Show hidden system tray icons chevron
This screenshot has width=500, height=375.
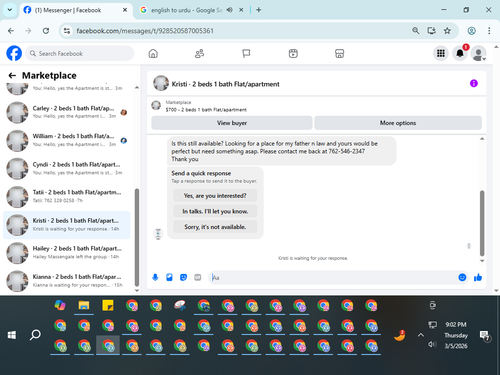421,335
